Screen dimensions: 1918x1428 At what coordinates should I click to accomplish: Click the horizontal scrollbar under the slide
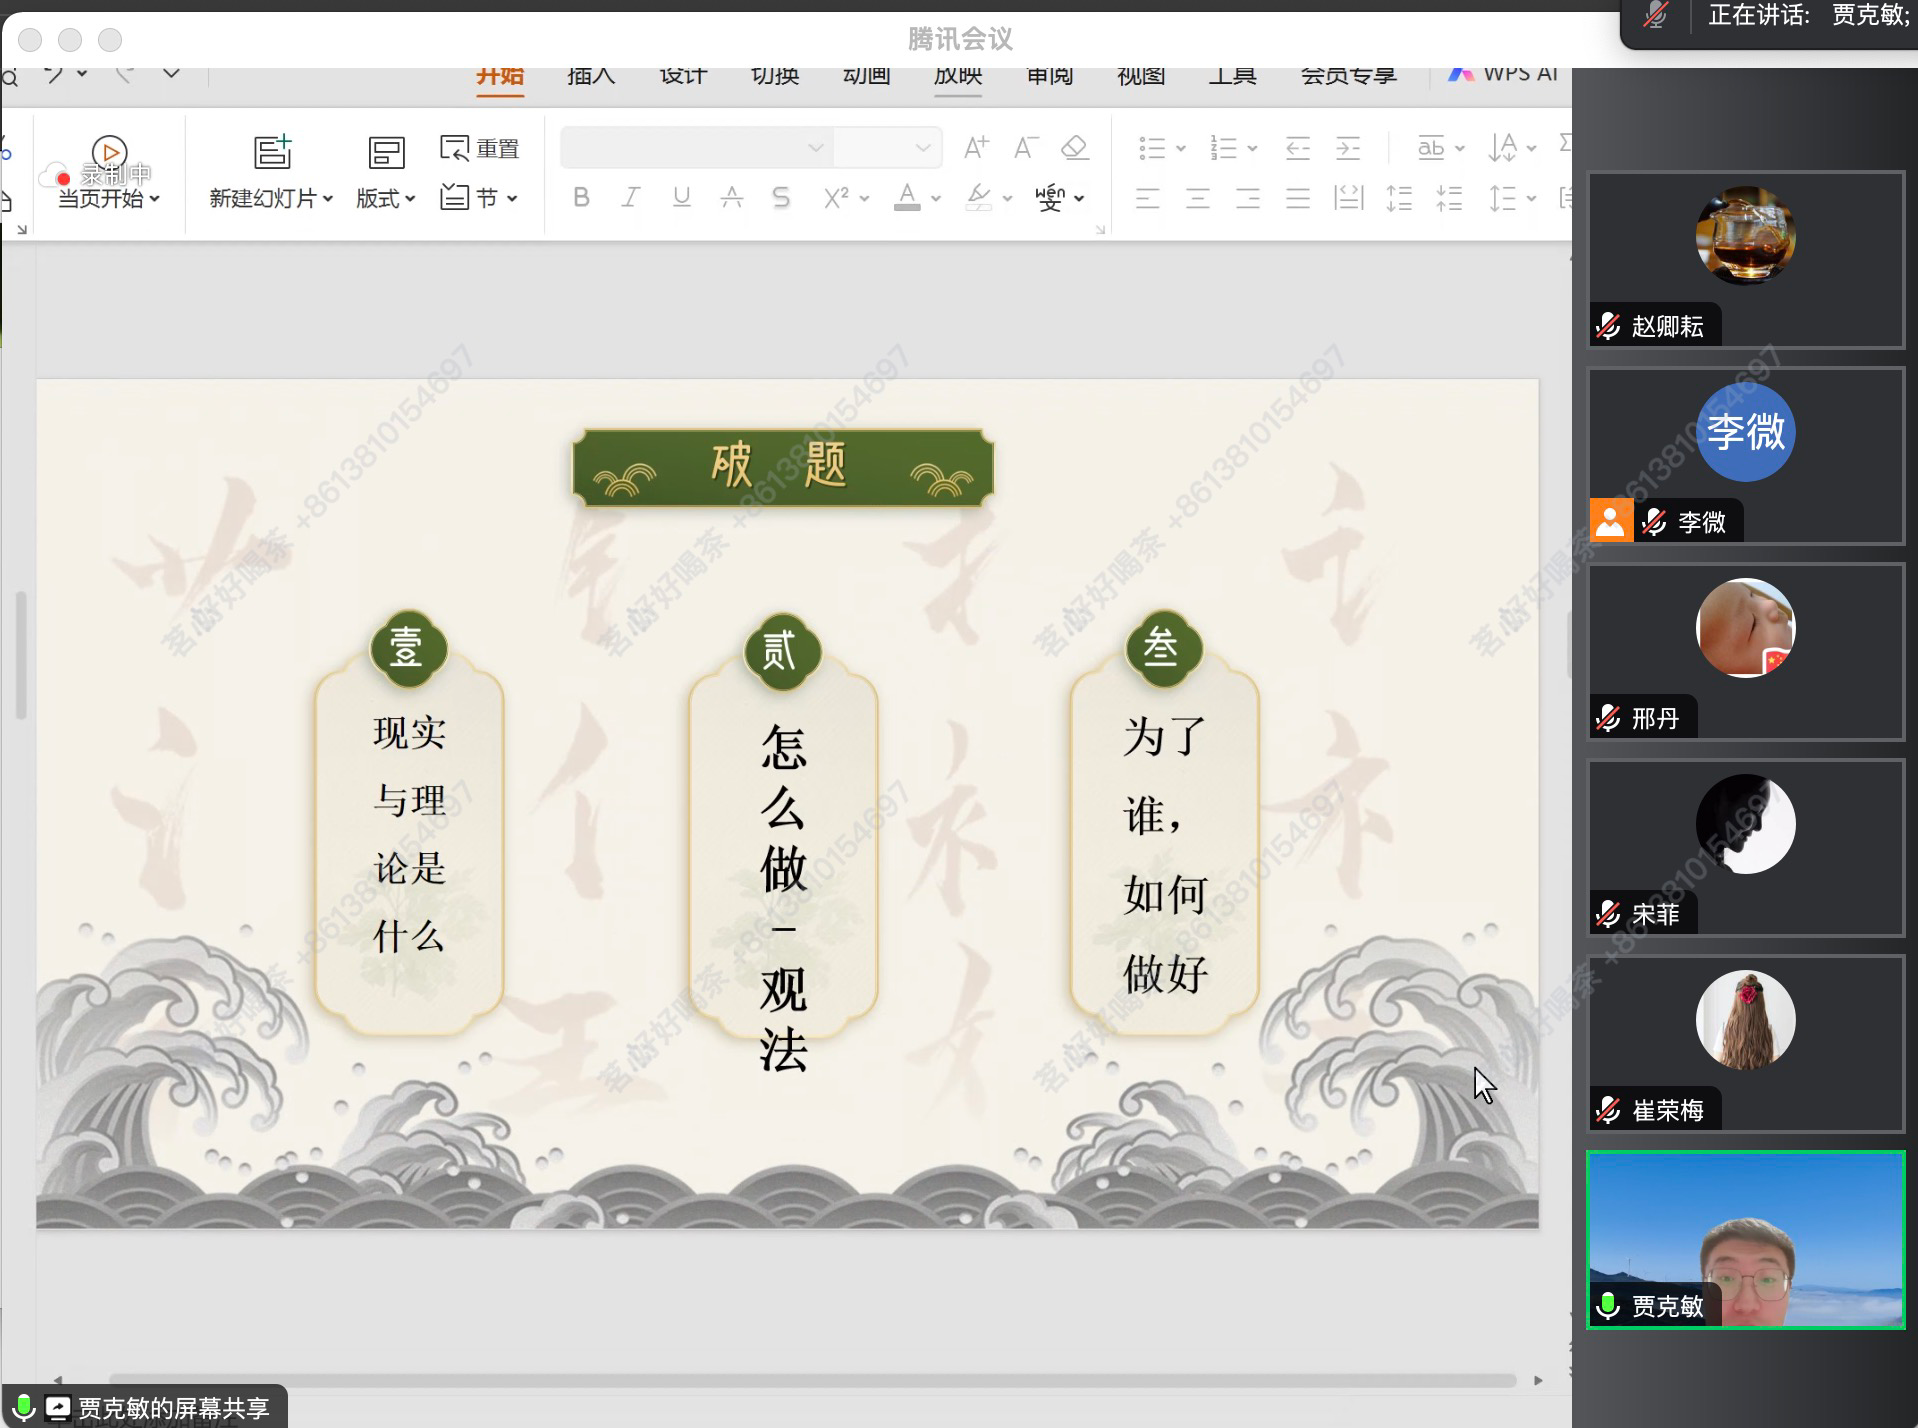click(812, 1380)
